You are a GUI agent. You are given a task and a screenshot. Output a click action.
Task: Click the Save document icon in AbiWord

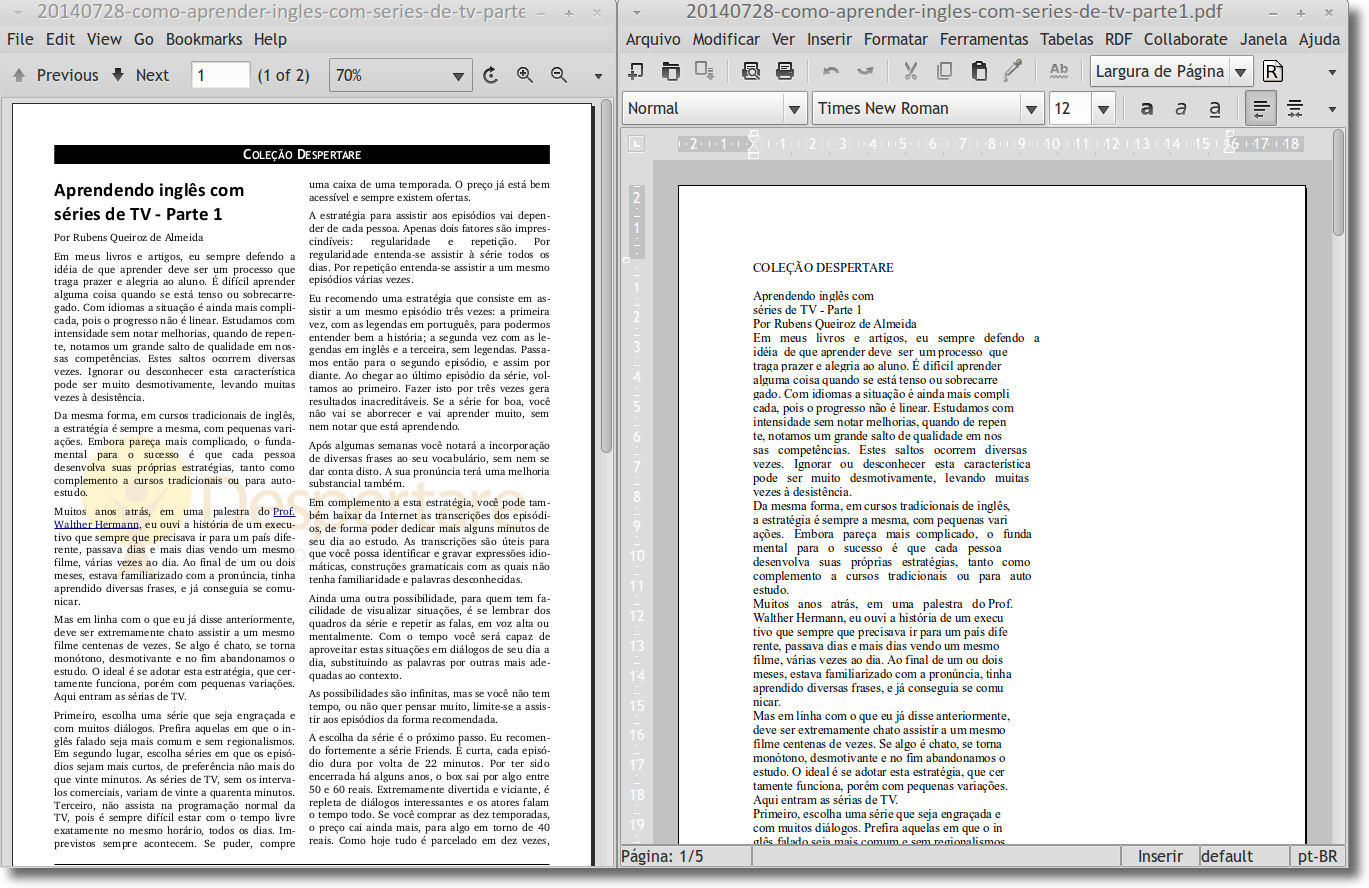point(705,71)
